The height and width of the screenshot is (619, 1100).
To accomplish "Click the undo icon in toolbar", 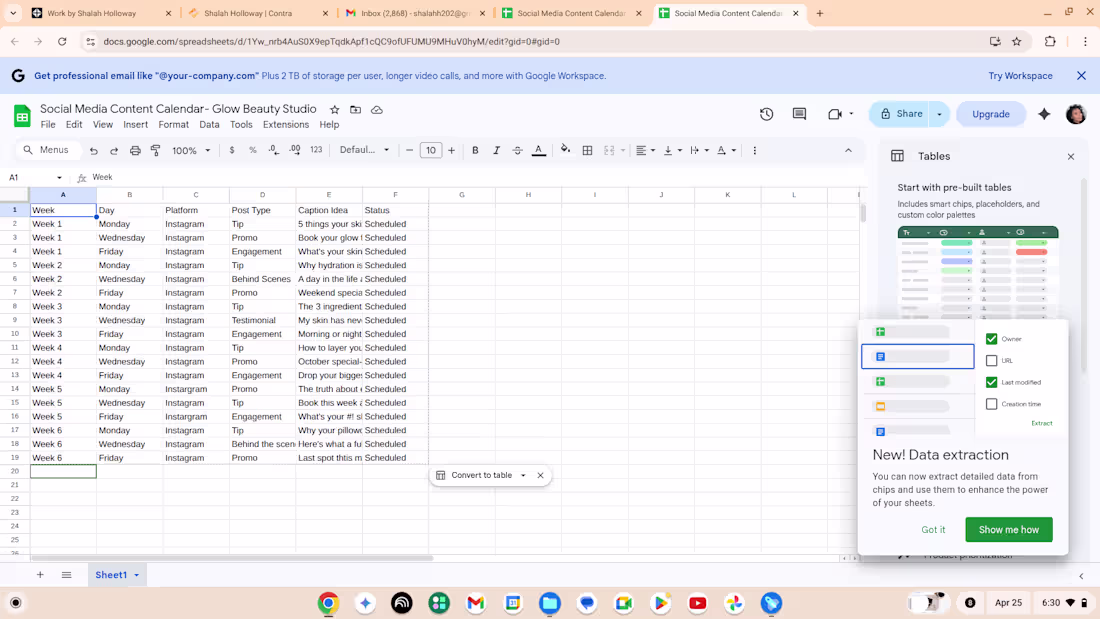I will pos(93,150).
